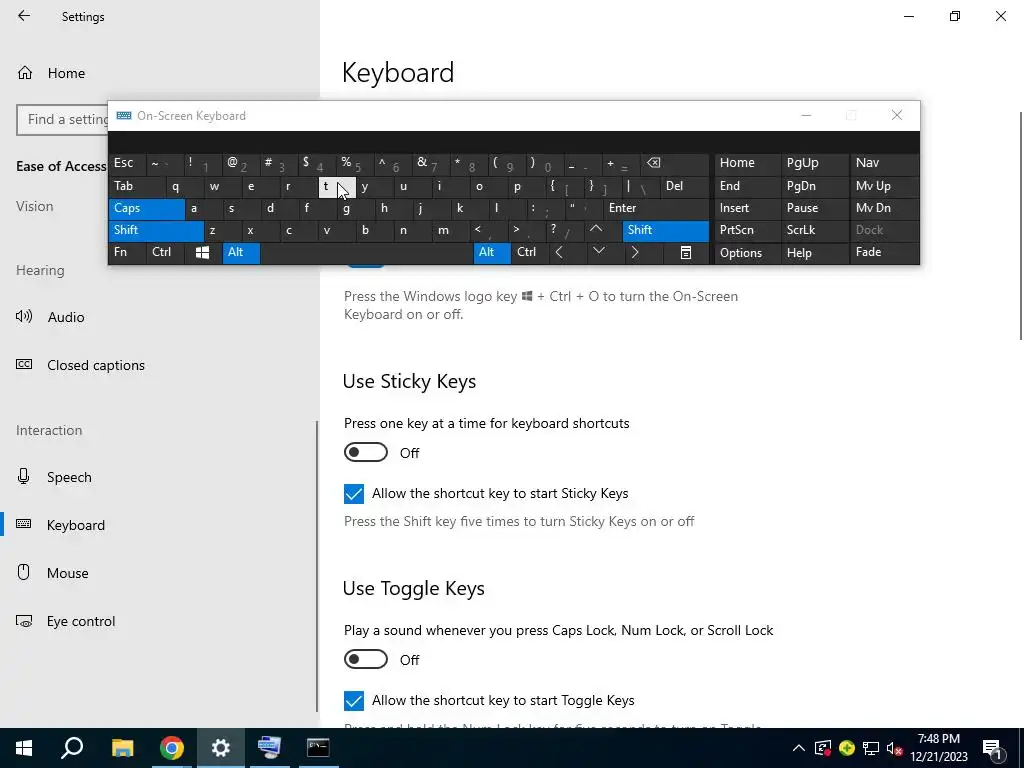Click the End key on On-Screen Keyboard
This screenshot has height=768, width=1024.
point(747,186)
